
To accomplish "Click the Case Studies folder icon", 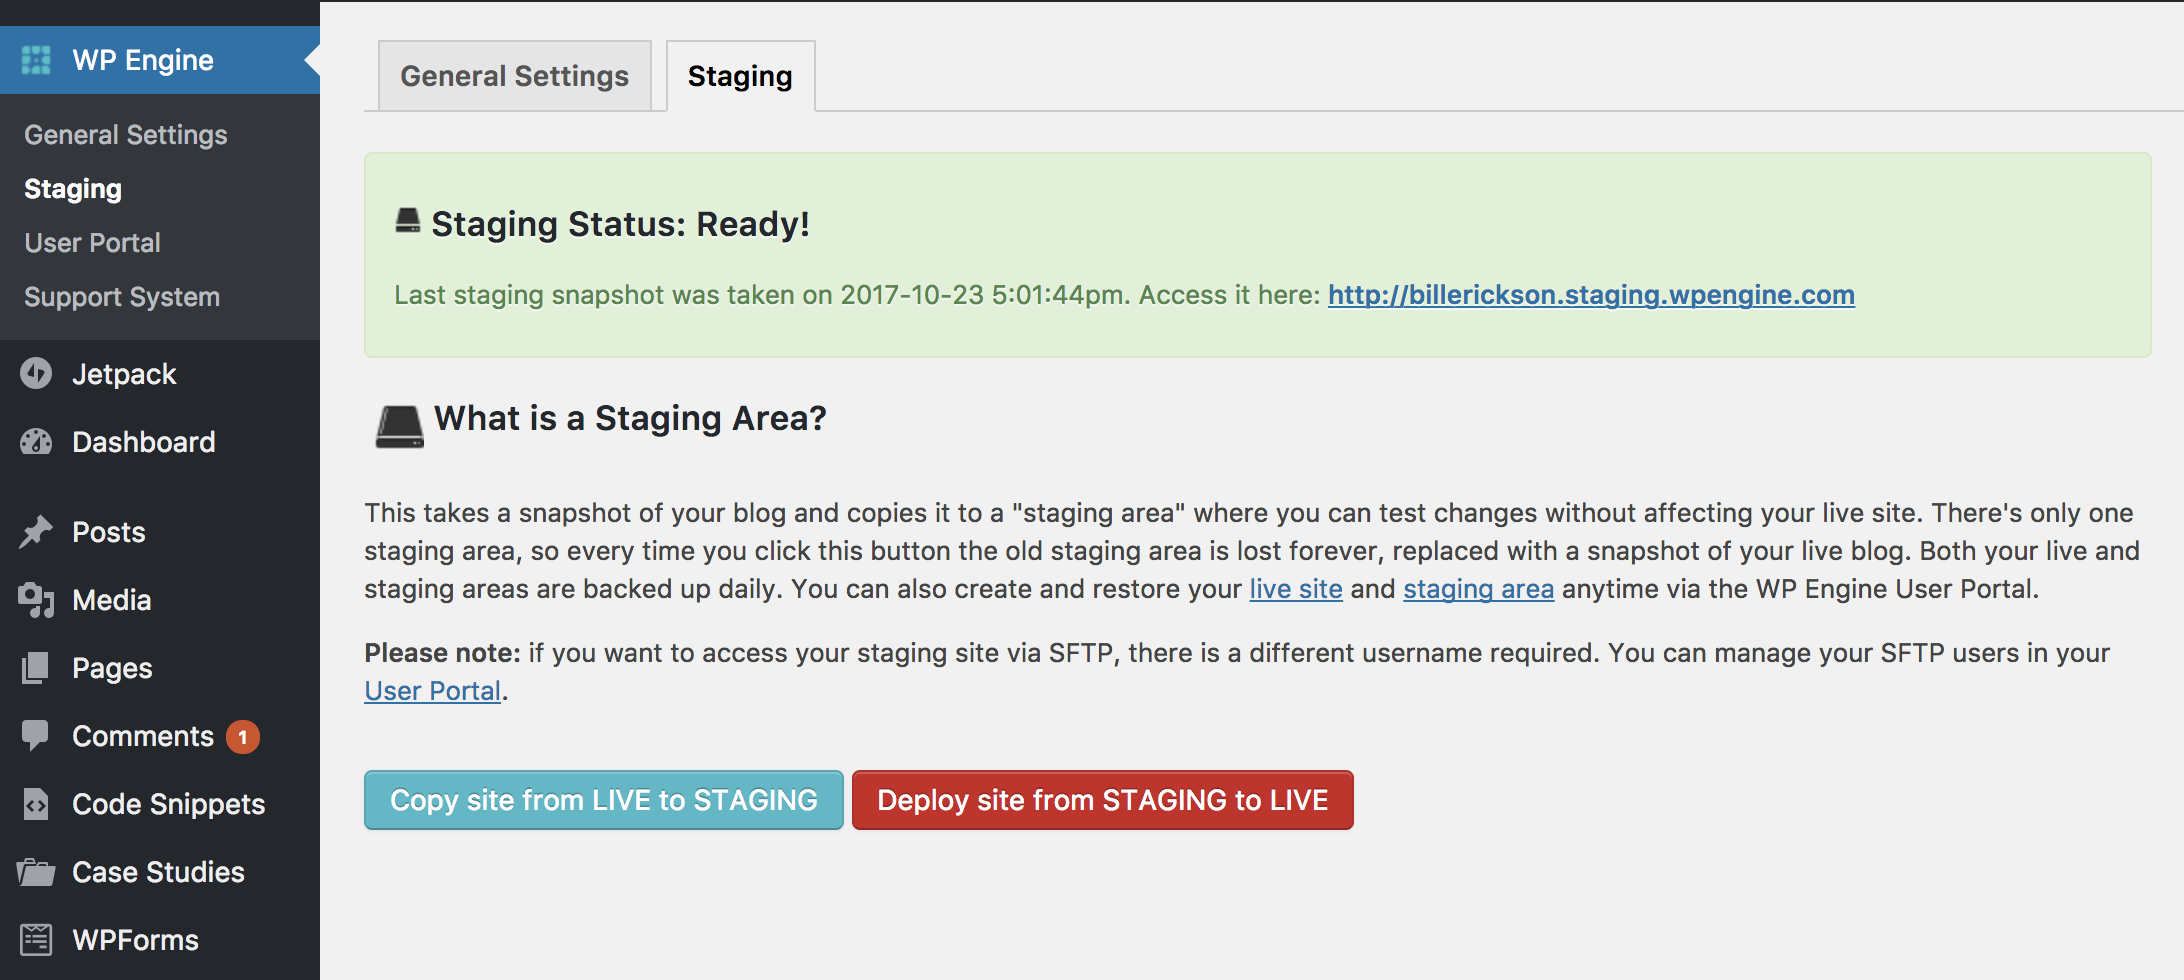I will point(36,872).
